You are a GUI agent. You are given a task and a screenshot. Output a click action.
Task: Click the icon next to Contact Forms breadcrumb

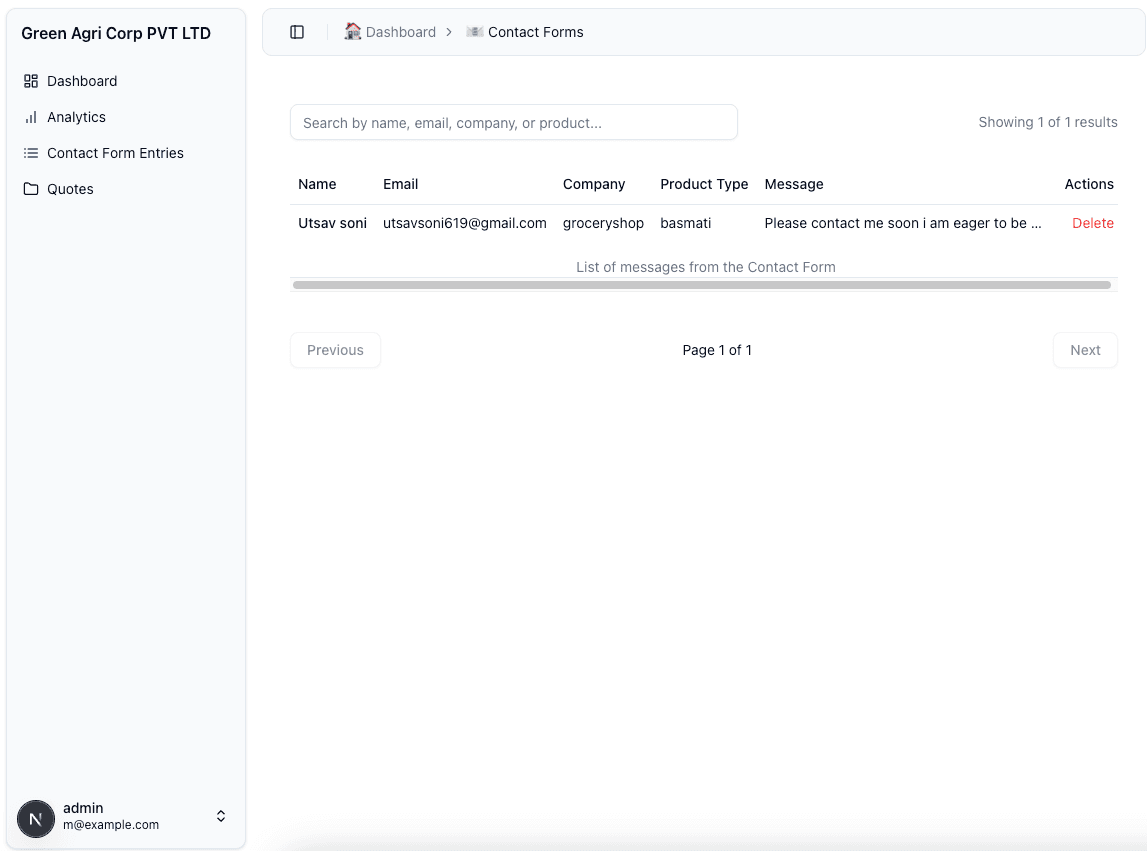click(x=473, y=31)
